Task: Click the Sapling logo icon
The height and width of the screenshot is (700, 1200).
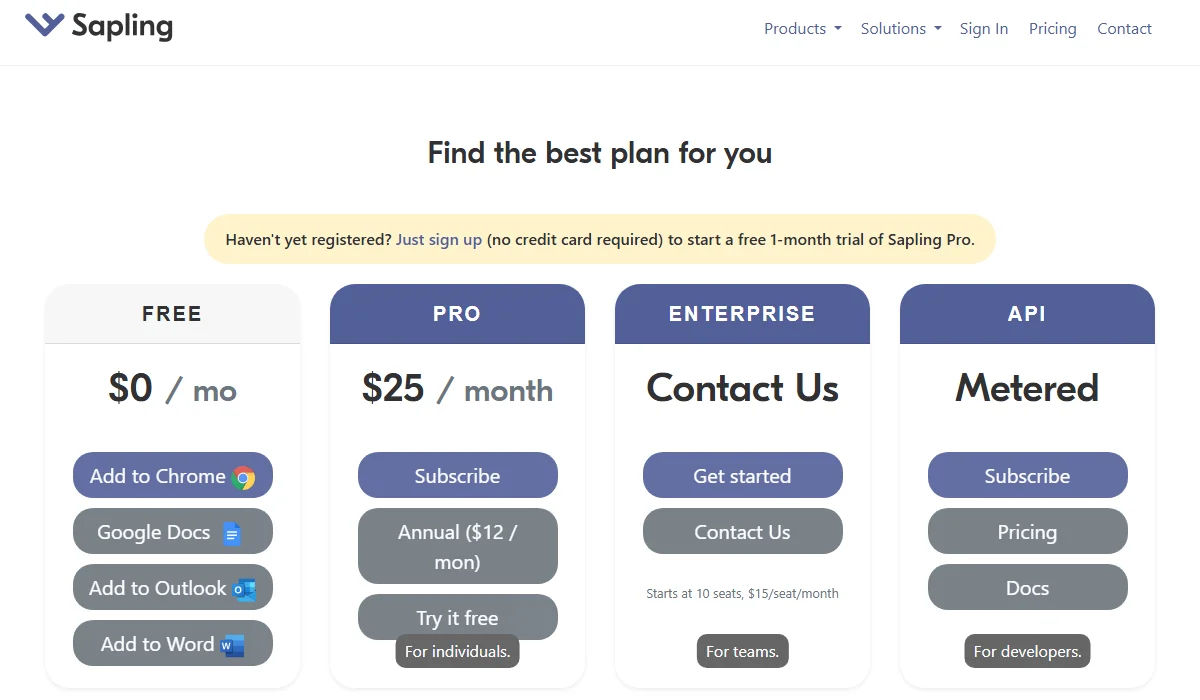Action: click(42, 26)
